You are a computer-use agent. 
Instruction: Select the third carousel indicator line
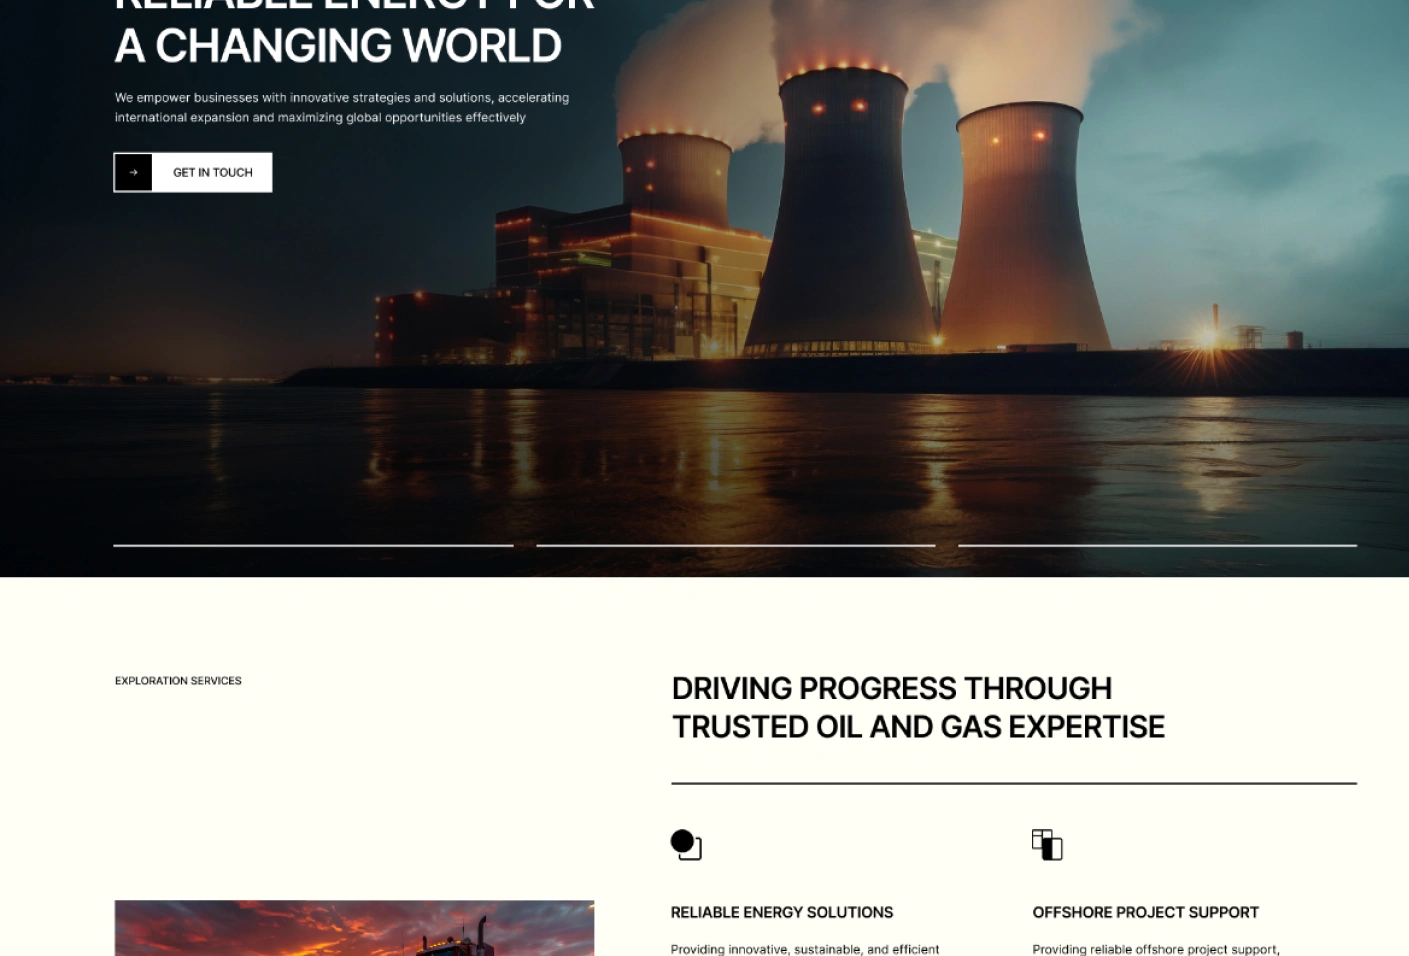[1159, 545]
